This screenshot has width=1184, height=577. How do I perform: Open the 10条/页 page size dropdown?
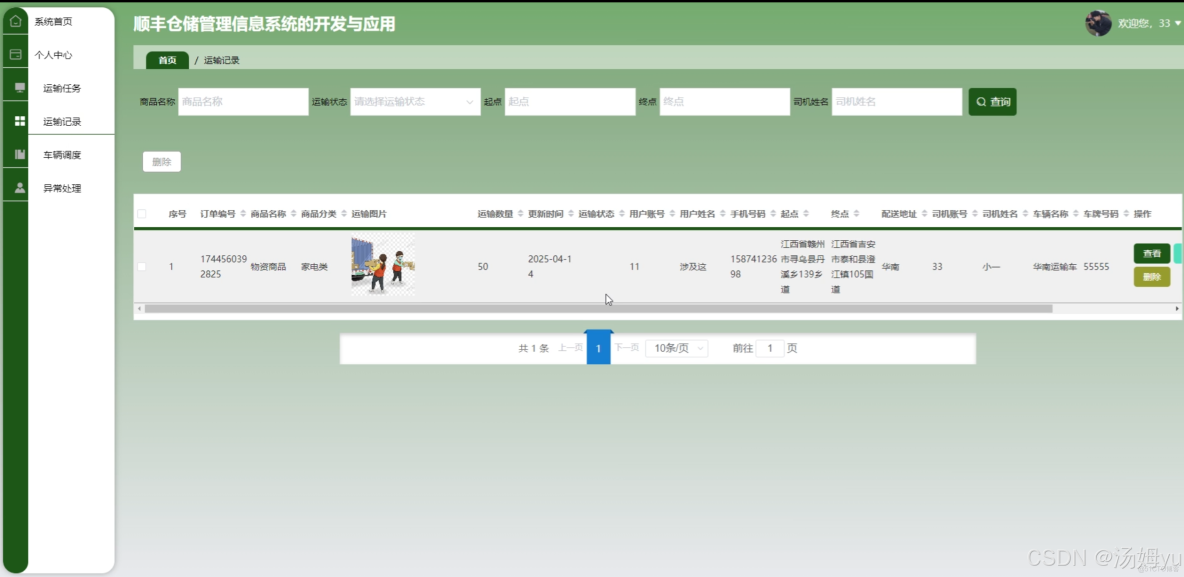(x=676, y=347)
